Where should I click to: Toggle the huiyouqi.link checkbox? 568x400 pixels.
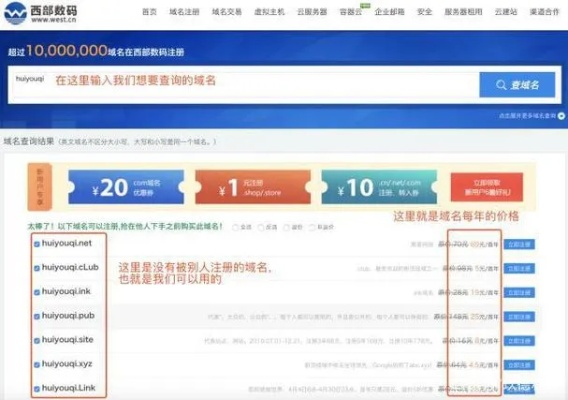tap(37, 389)
